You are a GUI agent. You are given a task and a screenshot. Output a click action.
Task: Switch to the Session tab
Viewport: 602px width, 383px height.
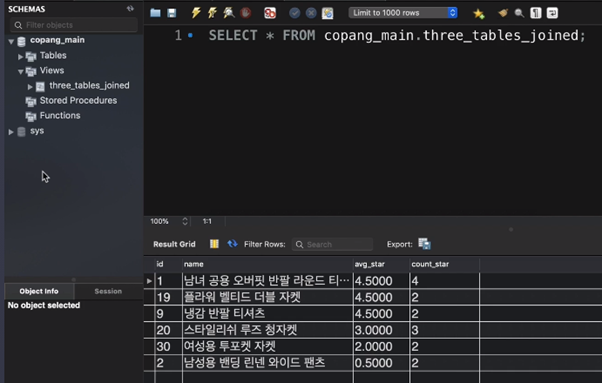[108, 291]
